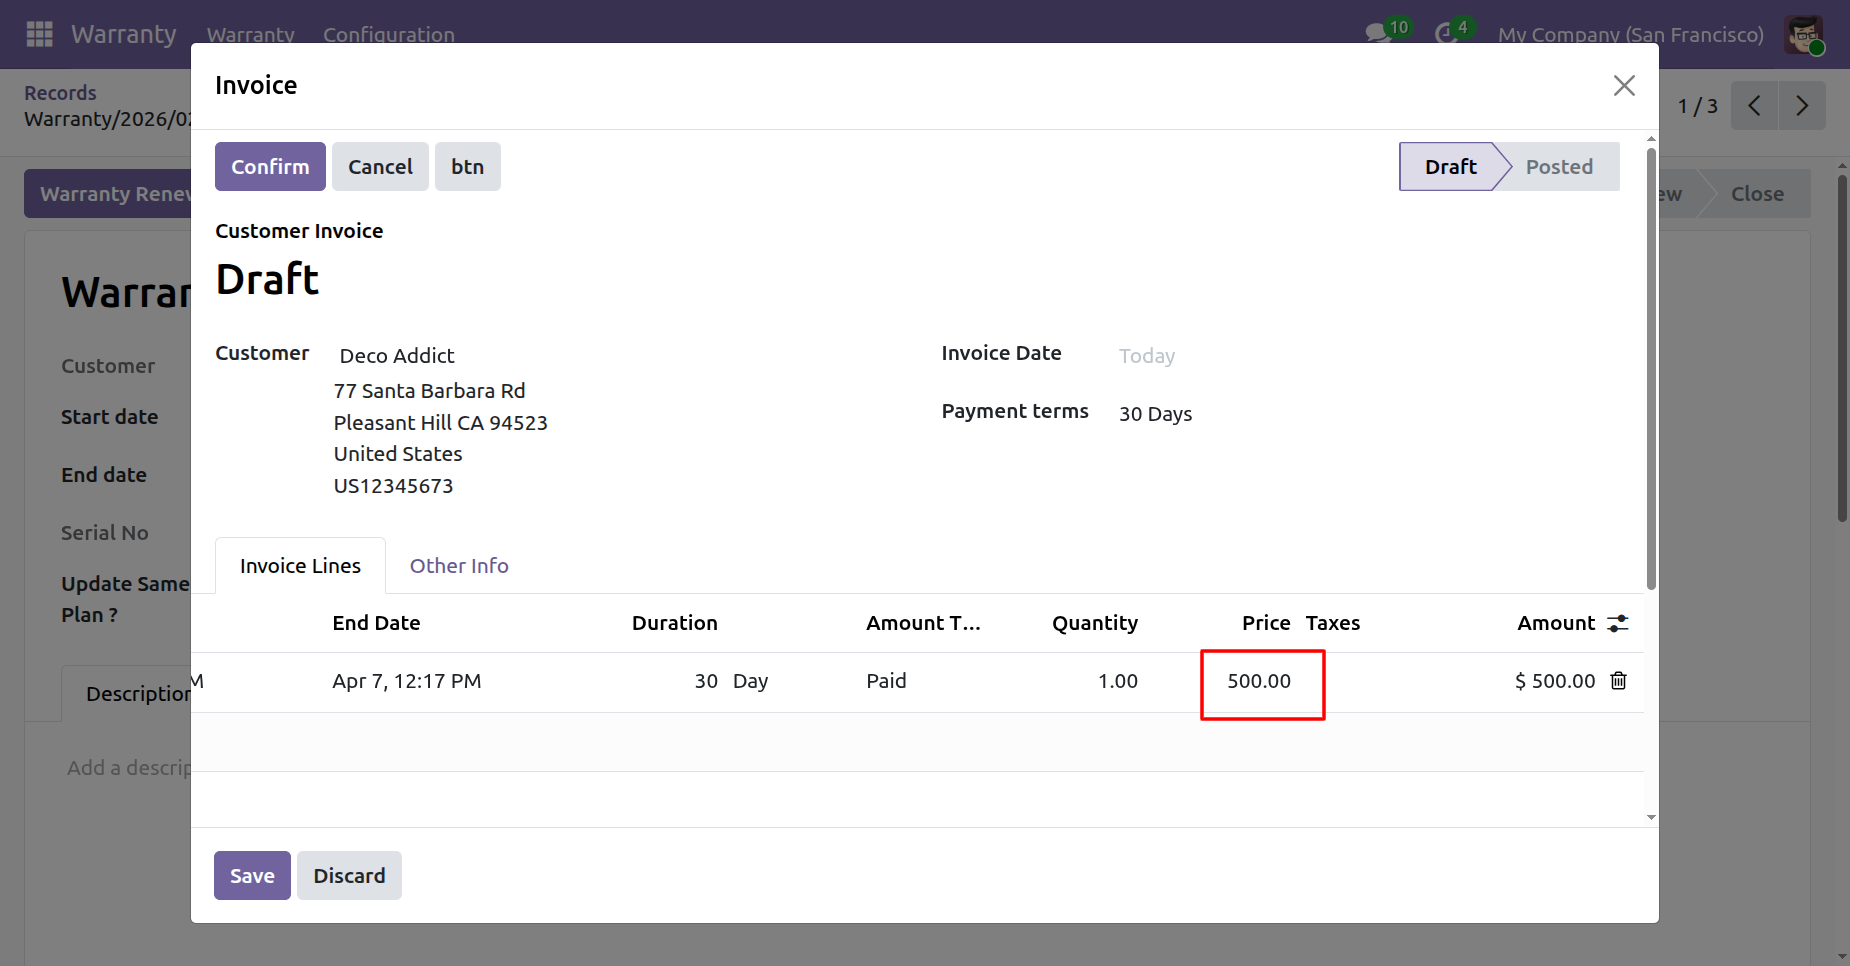
Task: Select the Invoice Lines tab
Action: point(300,566)
